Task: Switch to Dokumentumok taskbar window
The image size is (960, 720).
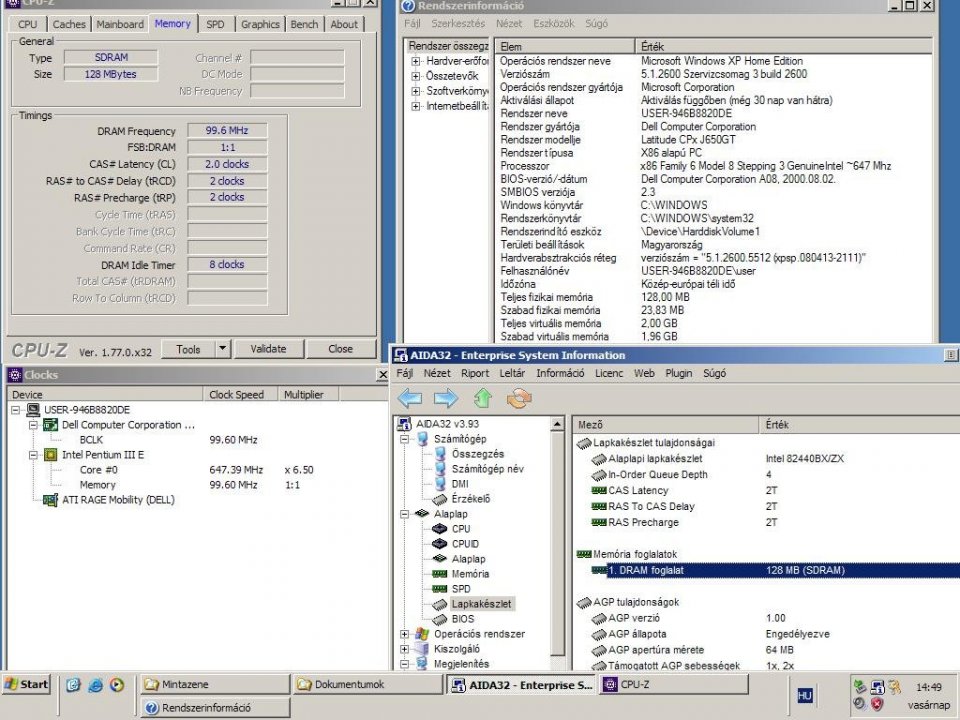Action: click(367, 684)
